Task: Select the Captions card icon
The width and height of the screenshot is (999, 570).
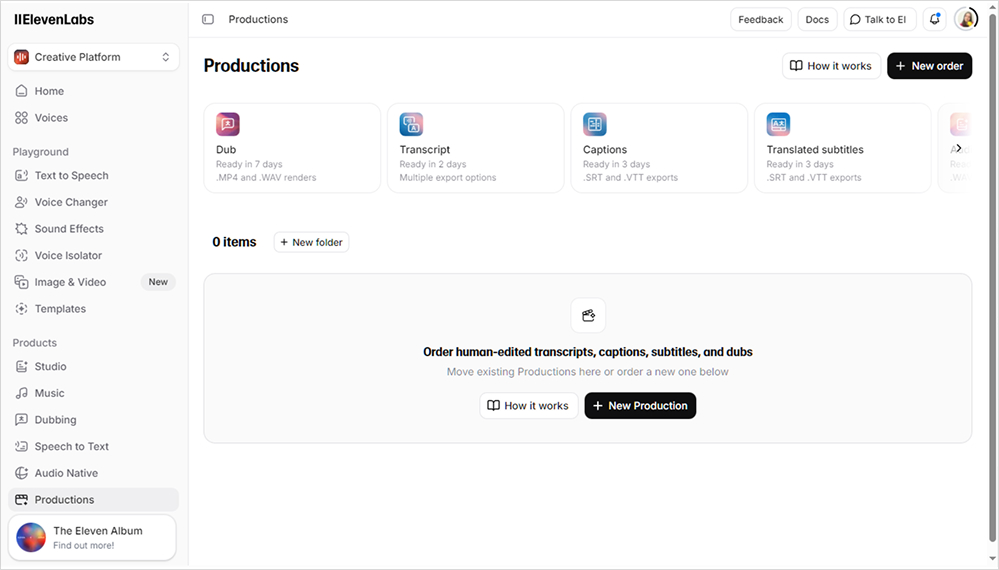Action: 595,124
